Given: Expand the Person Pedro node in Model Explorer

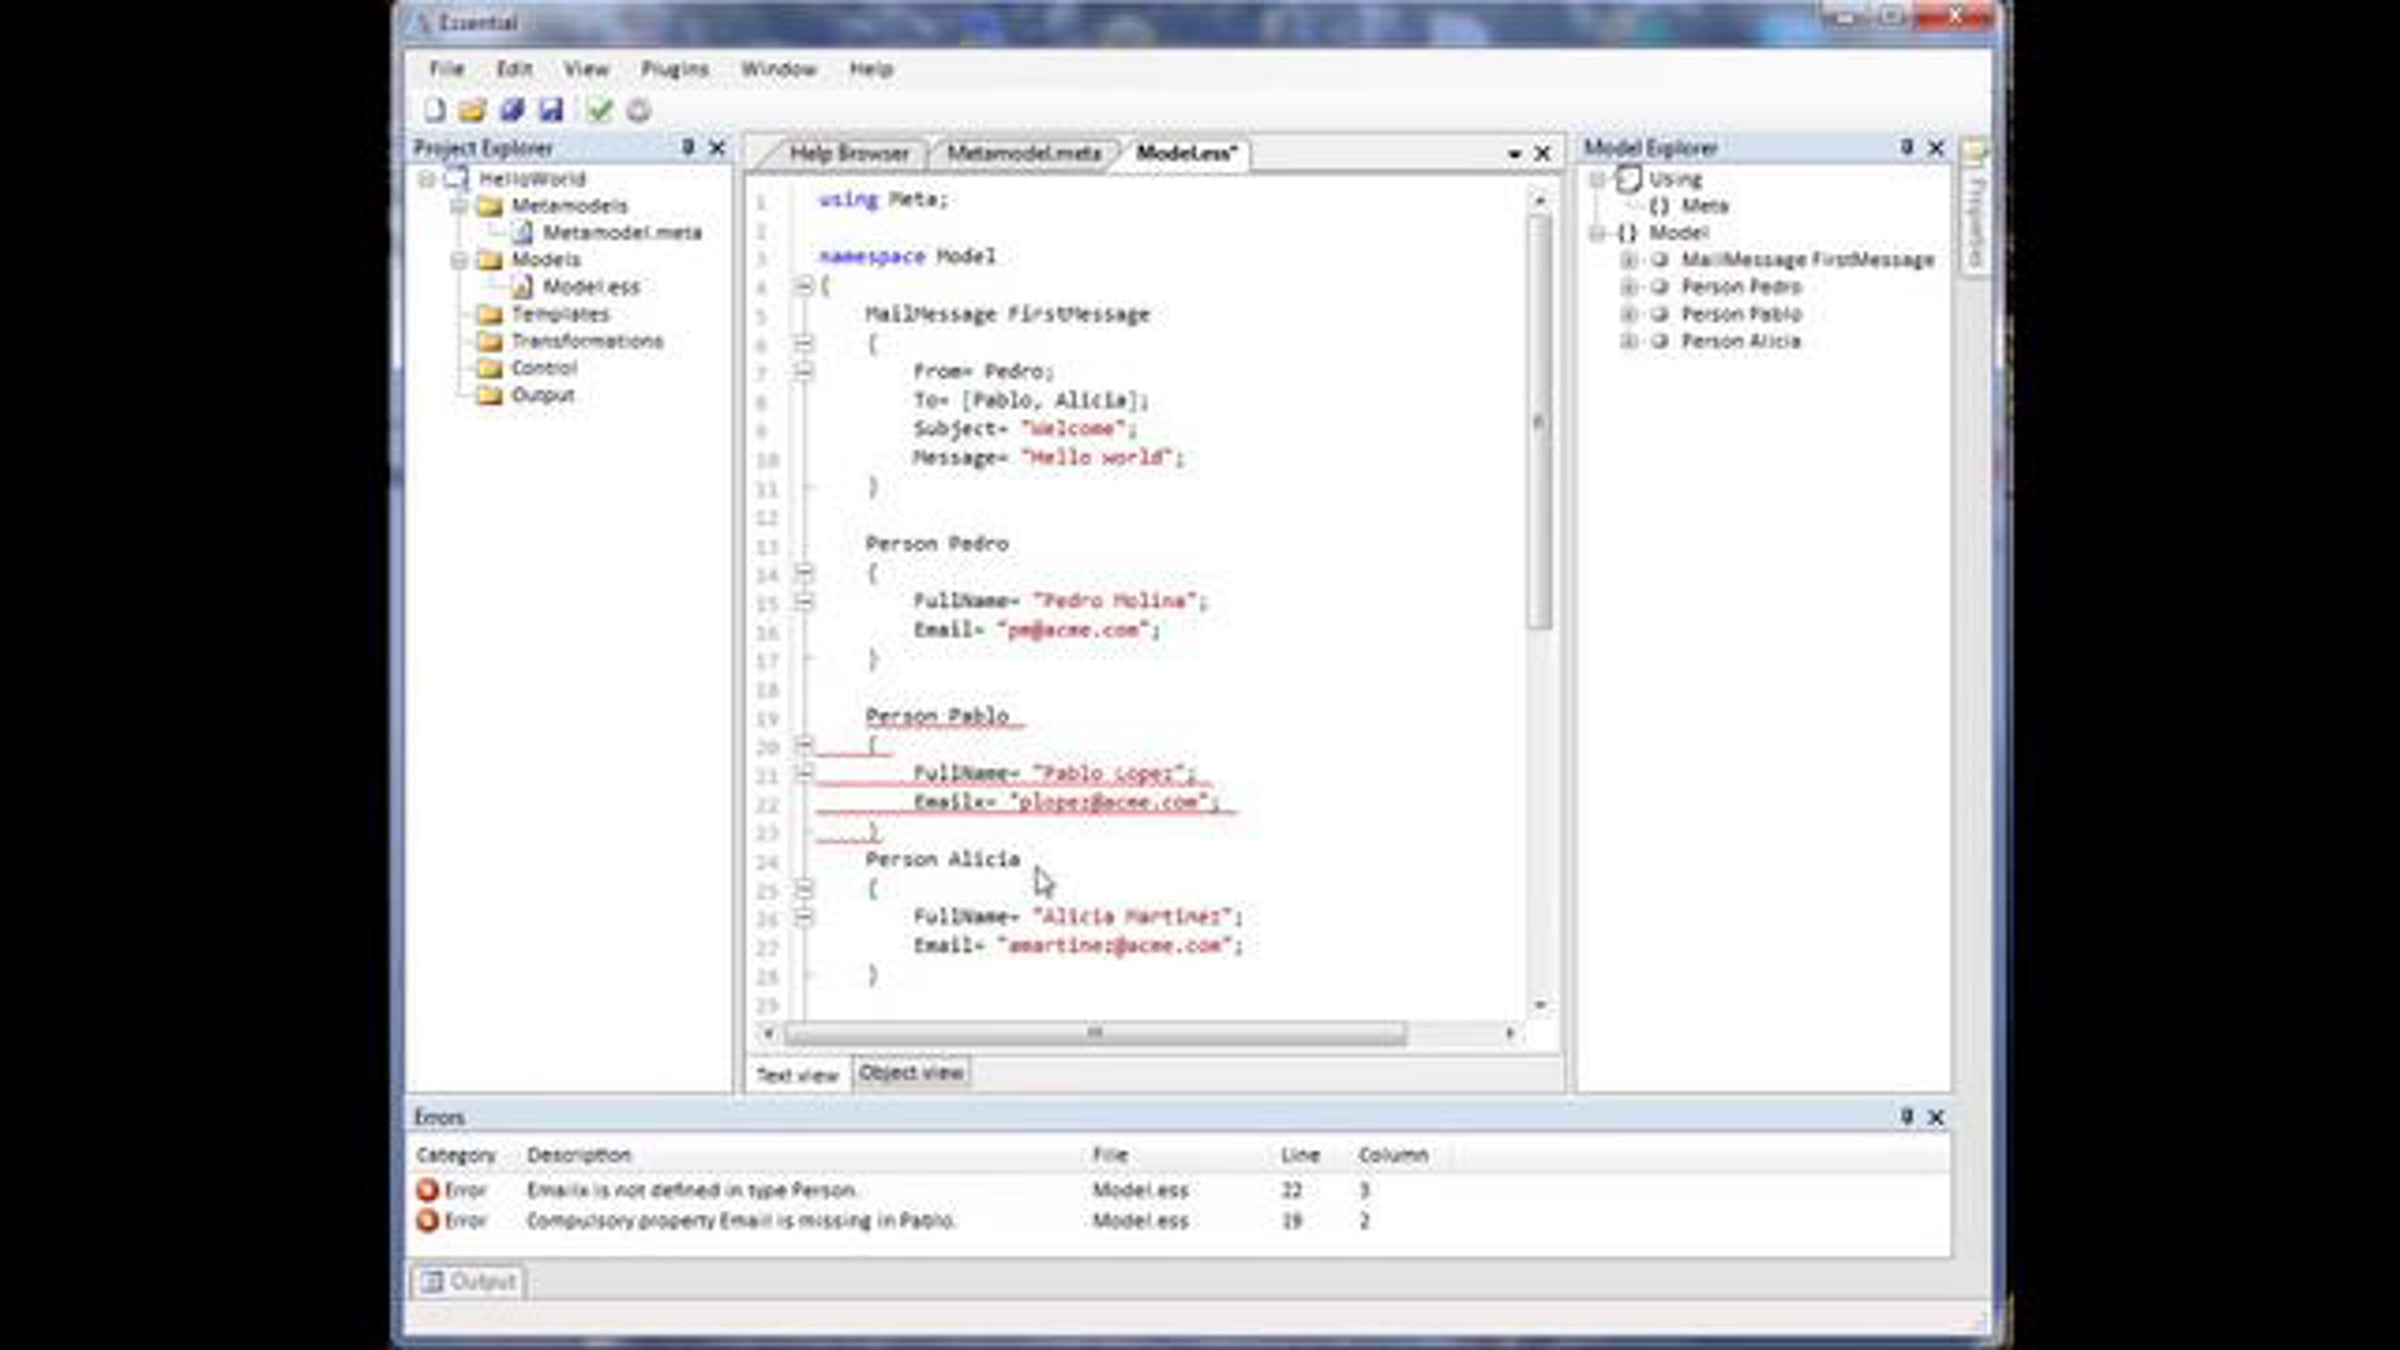Looking at the screenshot, I should (1629, 287).
